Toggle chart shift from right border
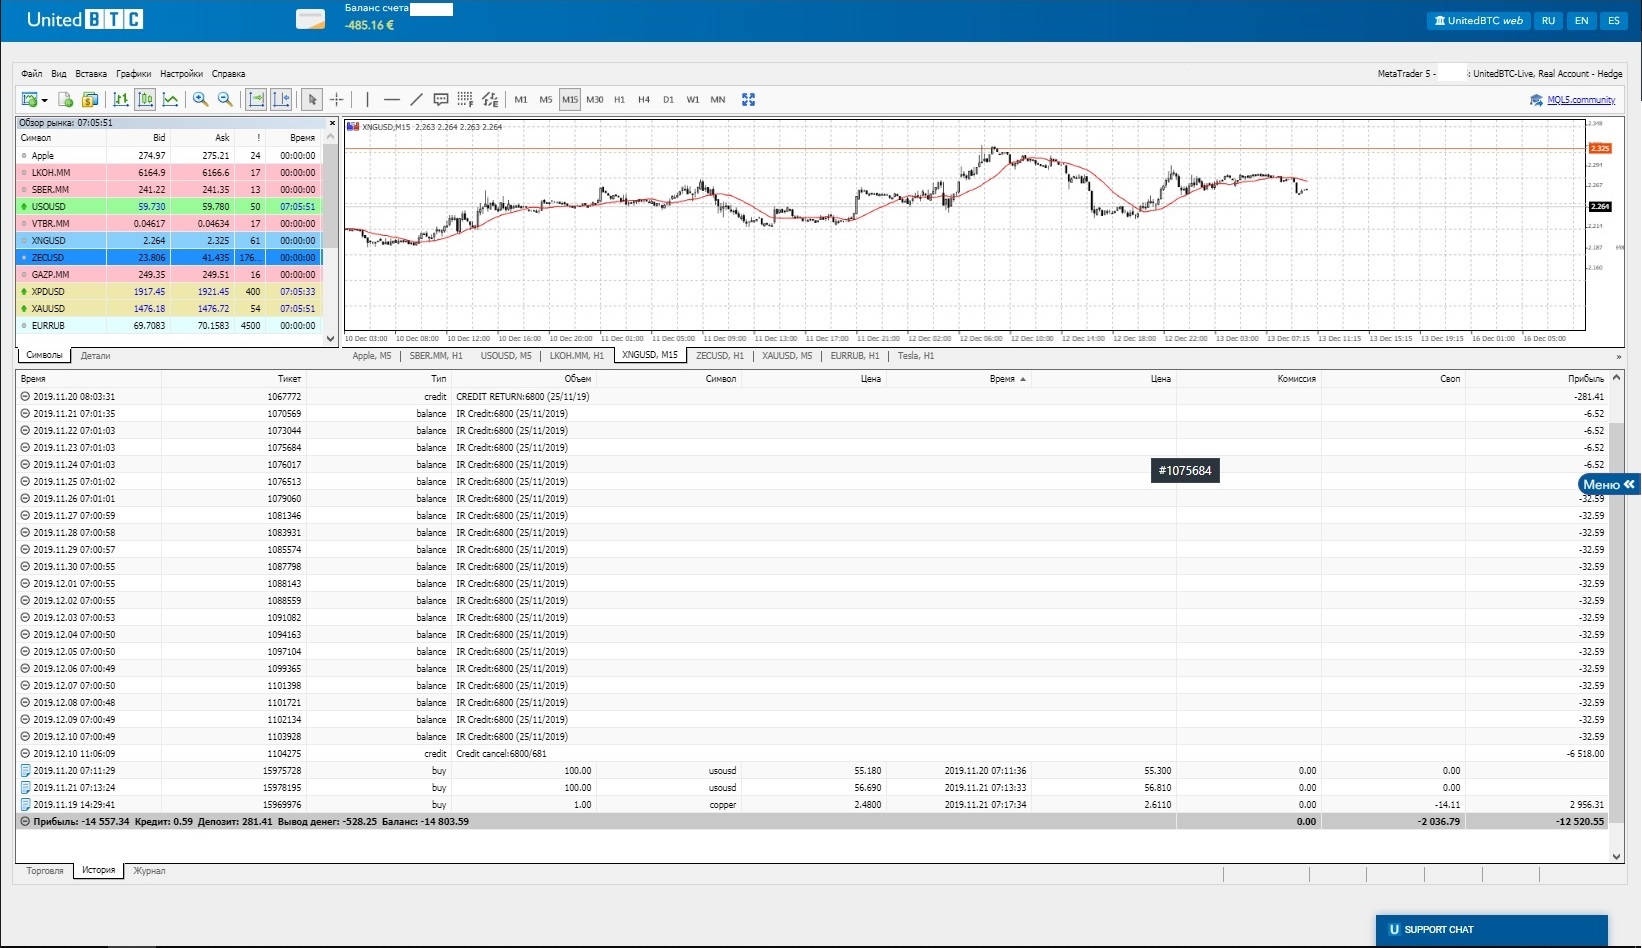Screen dimensions: 1642x948 click(281, 99)
